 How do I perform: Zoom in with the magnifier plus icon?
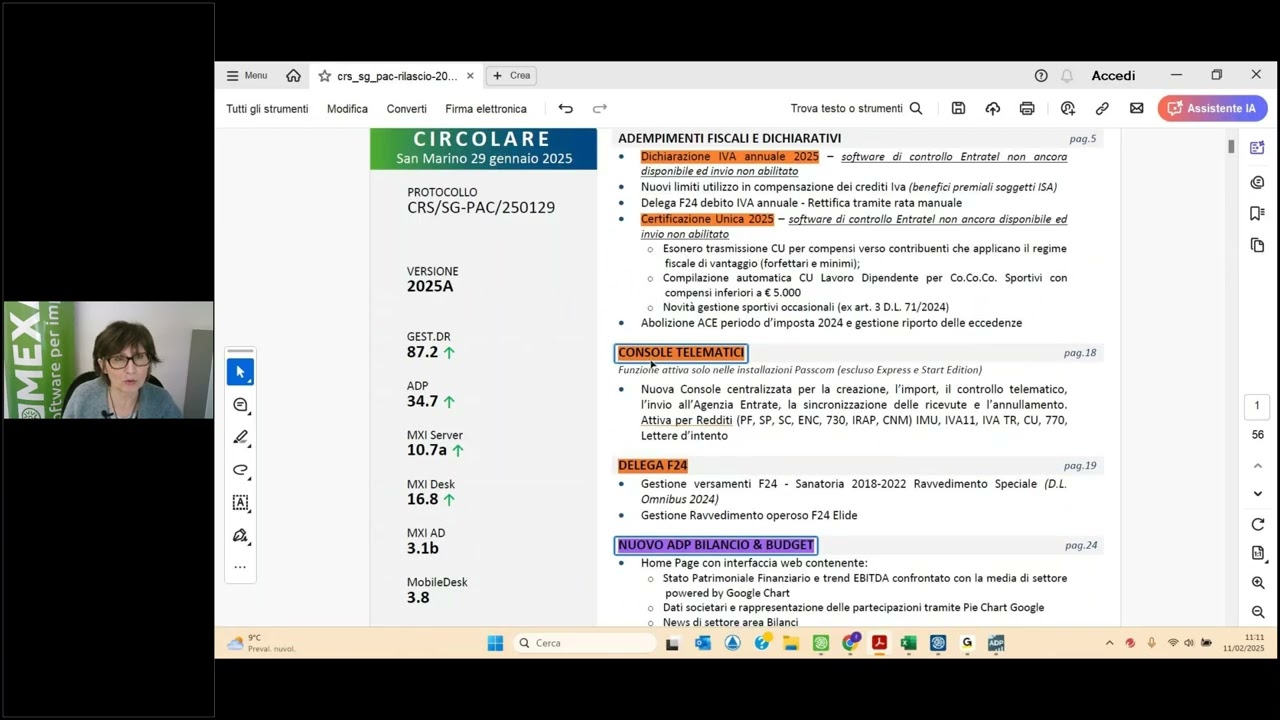1258,583
